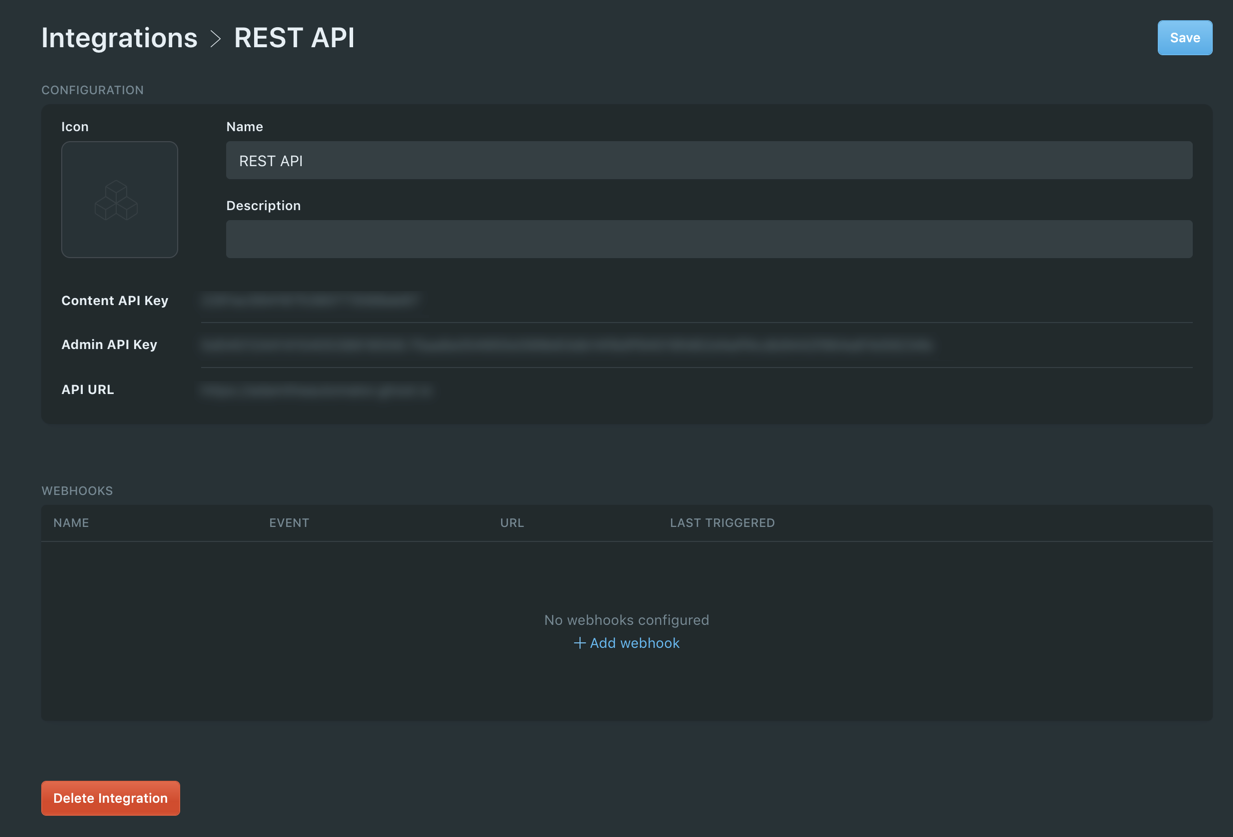Image resolution: width=1233 pixels, height=837 pixels.
Task: Select the REST API breadcrumb title
Action: point(294,38)
